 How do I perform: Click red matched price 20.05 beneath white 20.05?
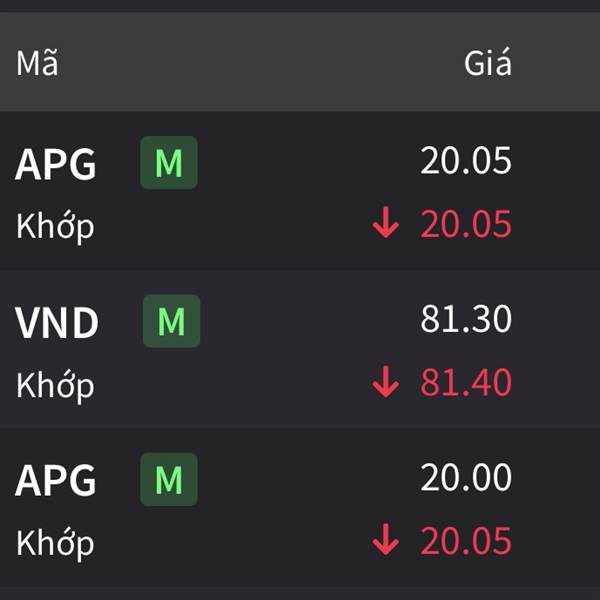(466, 223)
